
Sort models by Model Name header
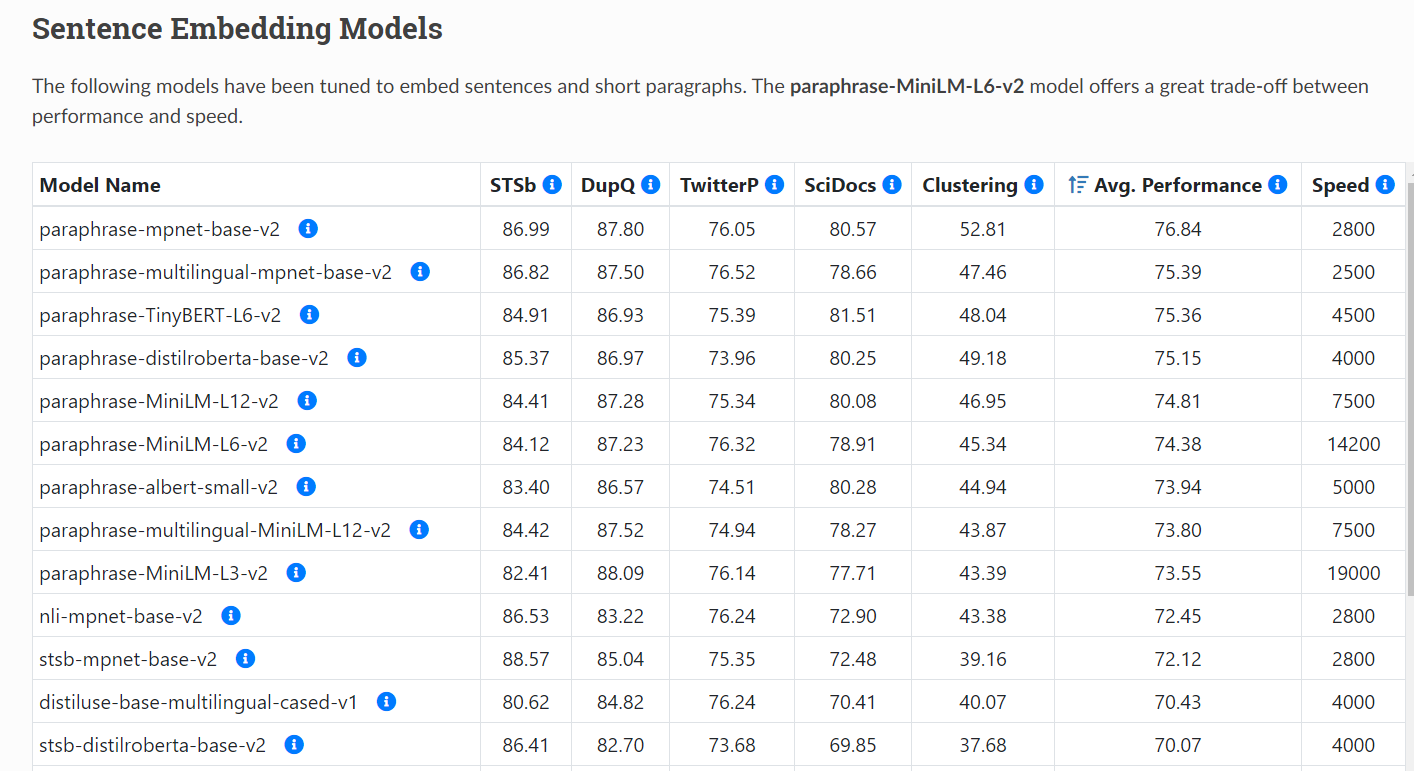[x=100, y=185]
